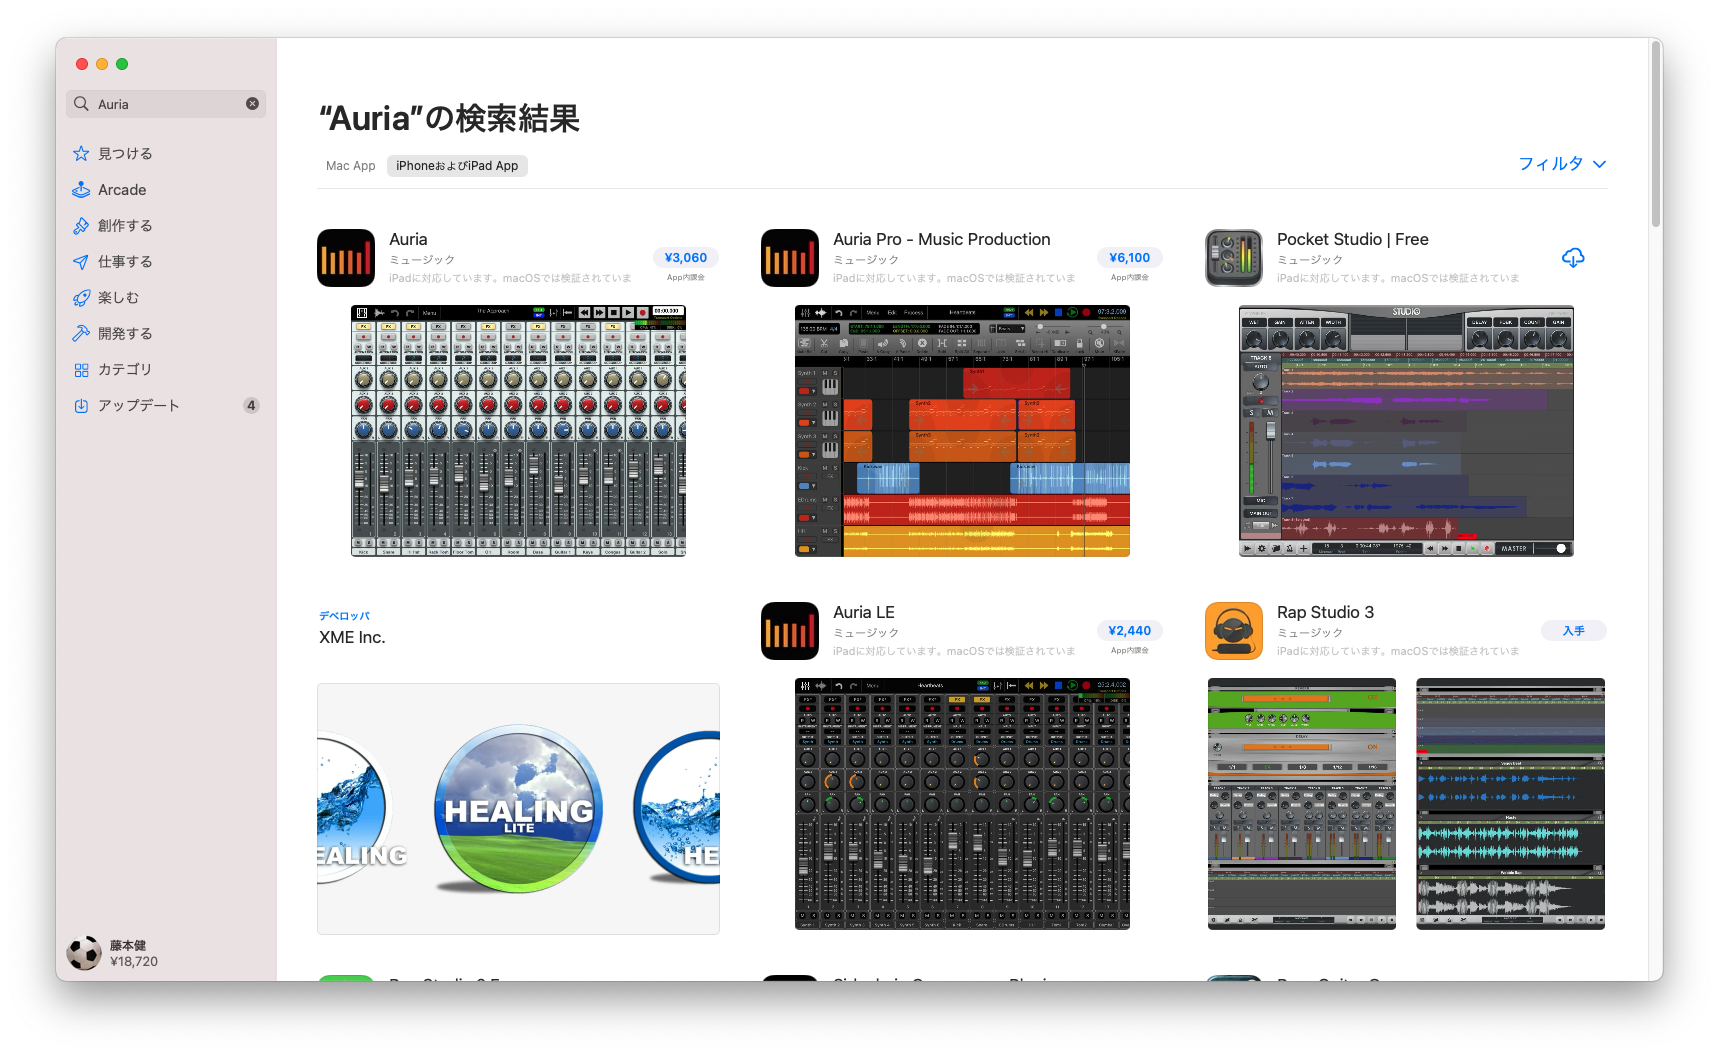
Task: Open the Auria app title
Action: [x=408, y=239]
